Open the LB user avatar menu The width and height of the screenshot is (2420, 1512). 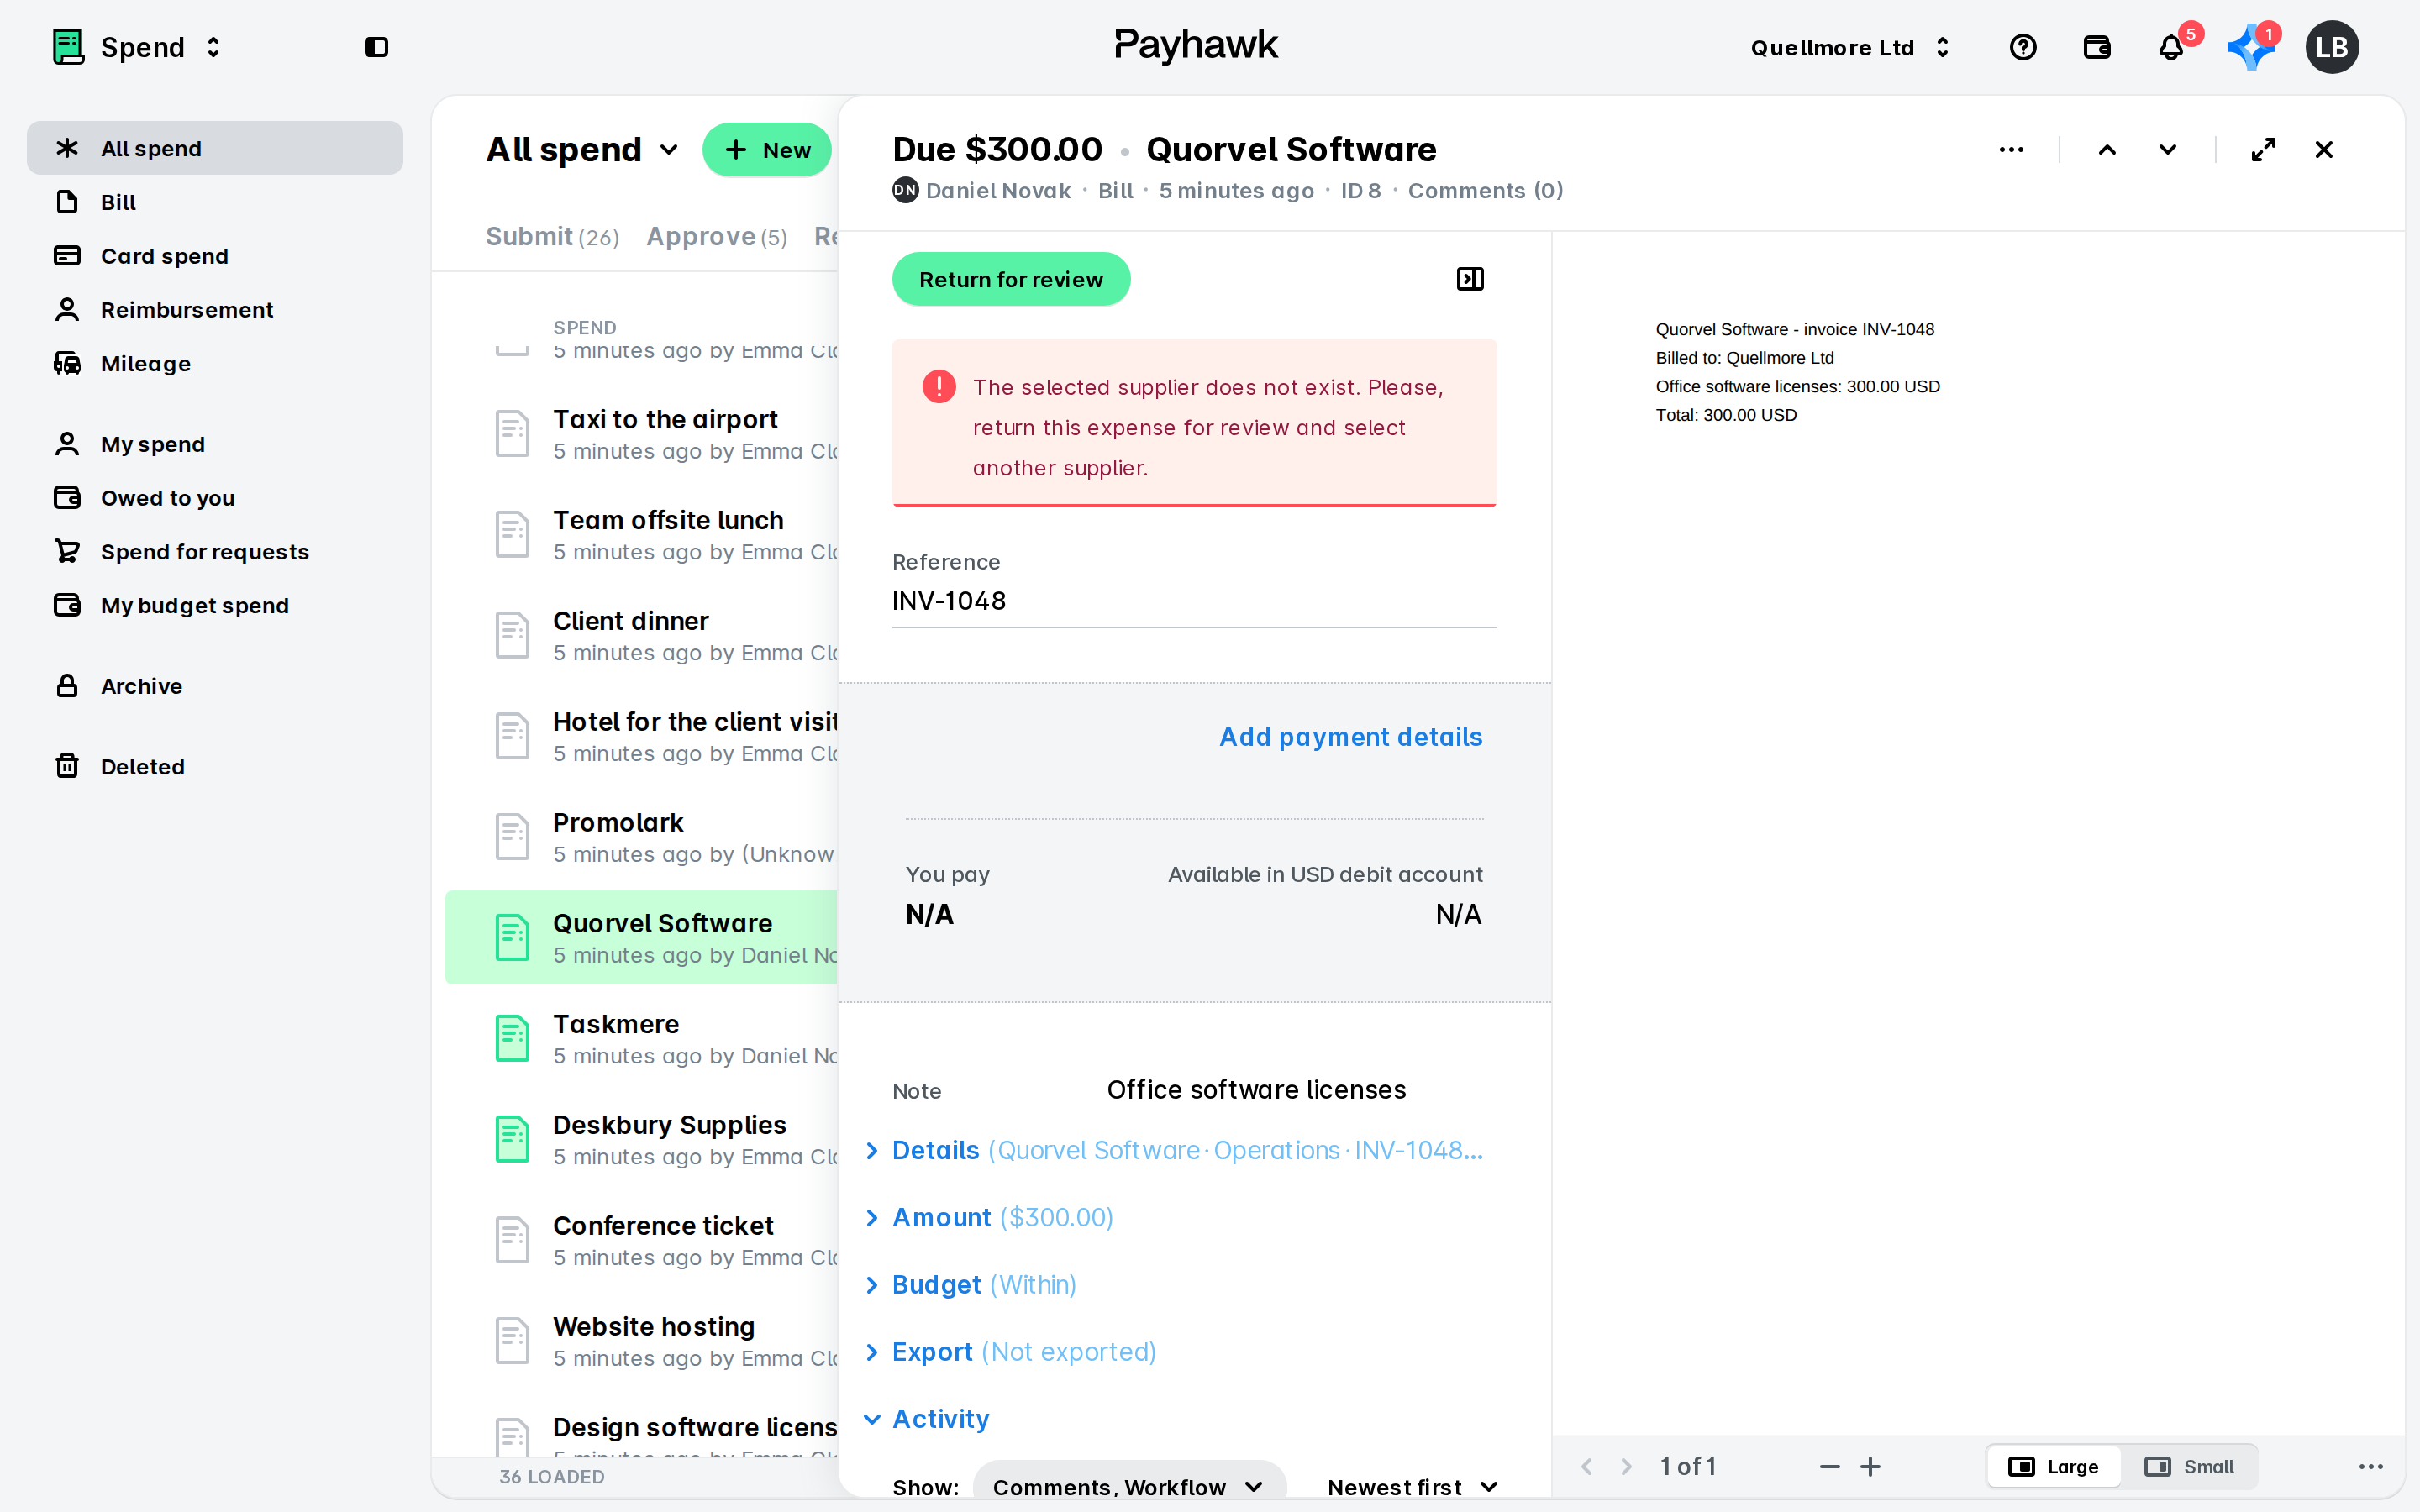(2332, 47)
